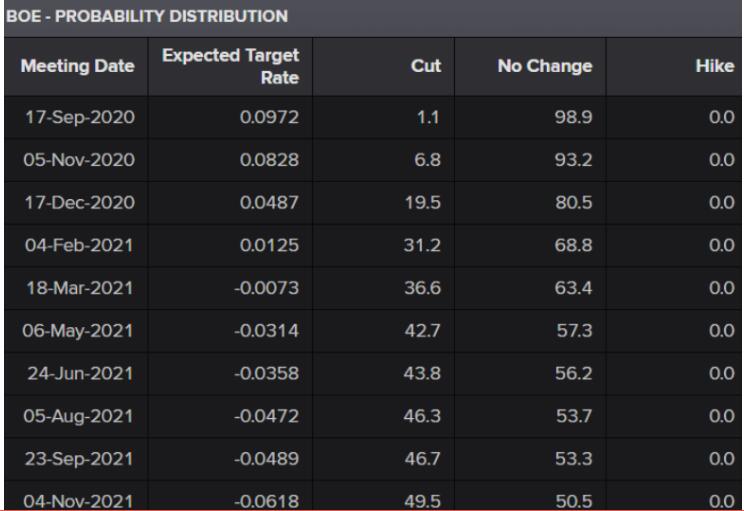Pick the no change value 56.2
The height and width of the screenshot is (511, 744).
click(x=574, y=373)
